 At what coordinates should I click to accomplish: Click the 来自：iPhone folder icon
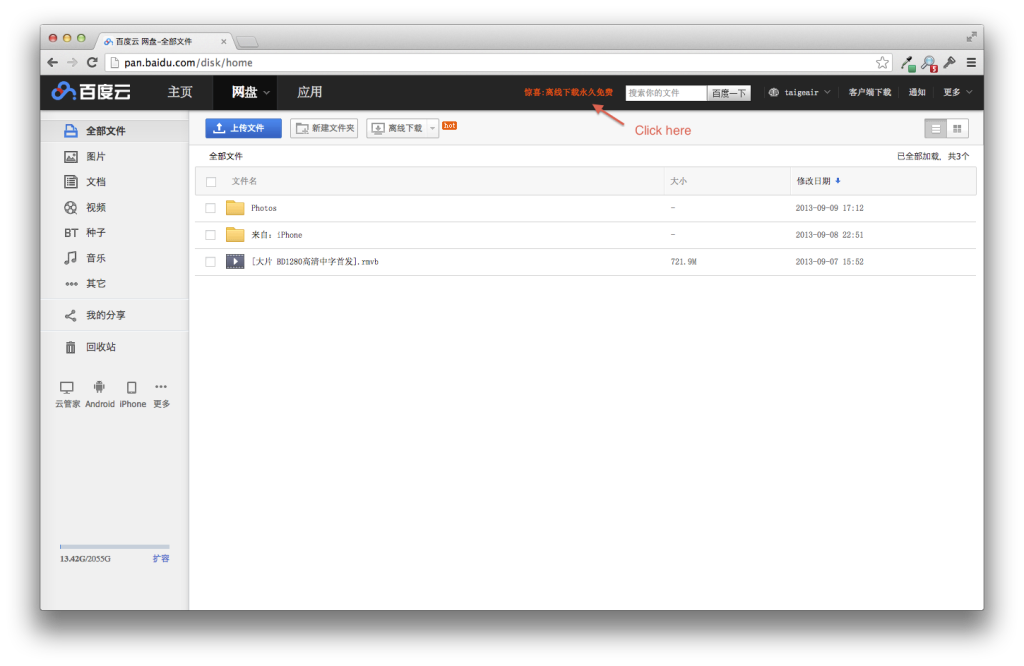235,234
